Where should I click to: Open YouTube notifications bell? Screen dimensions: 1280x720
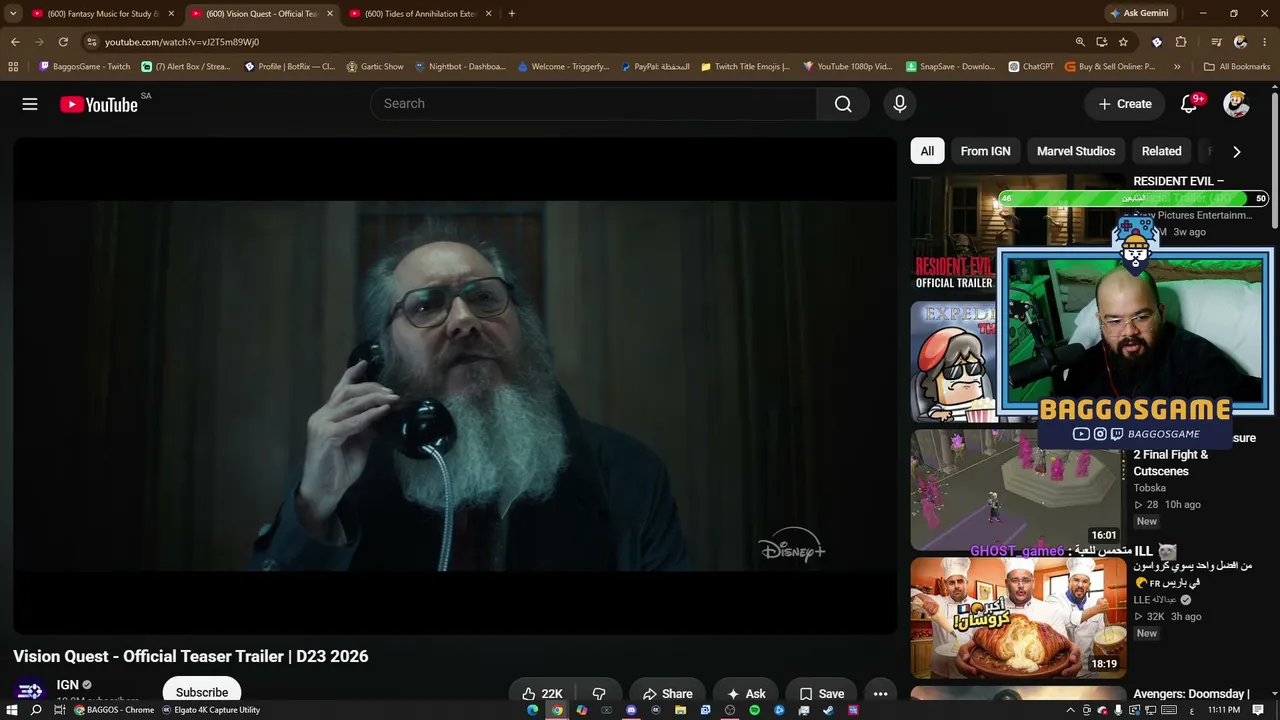coord(1189,104)
